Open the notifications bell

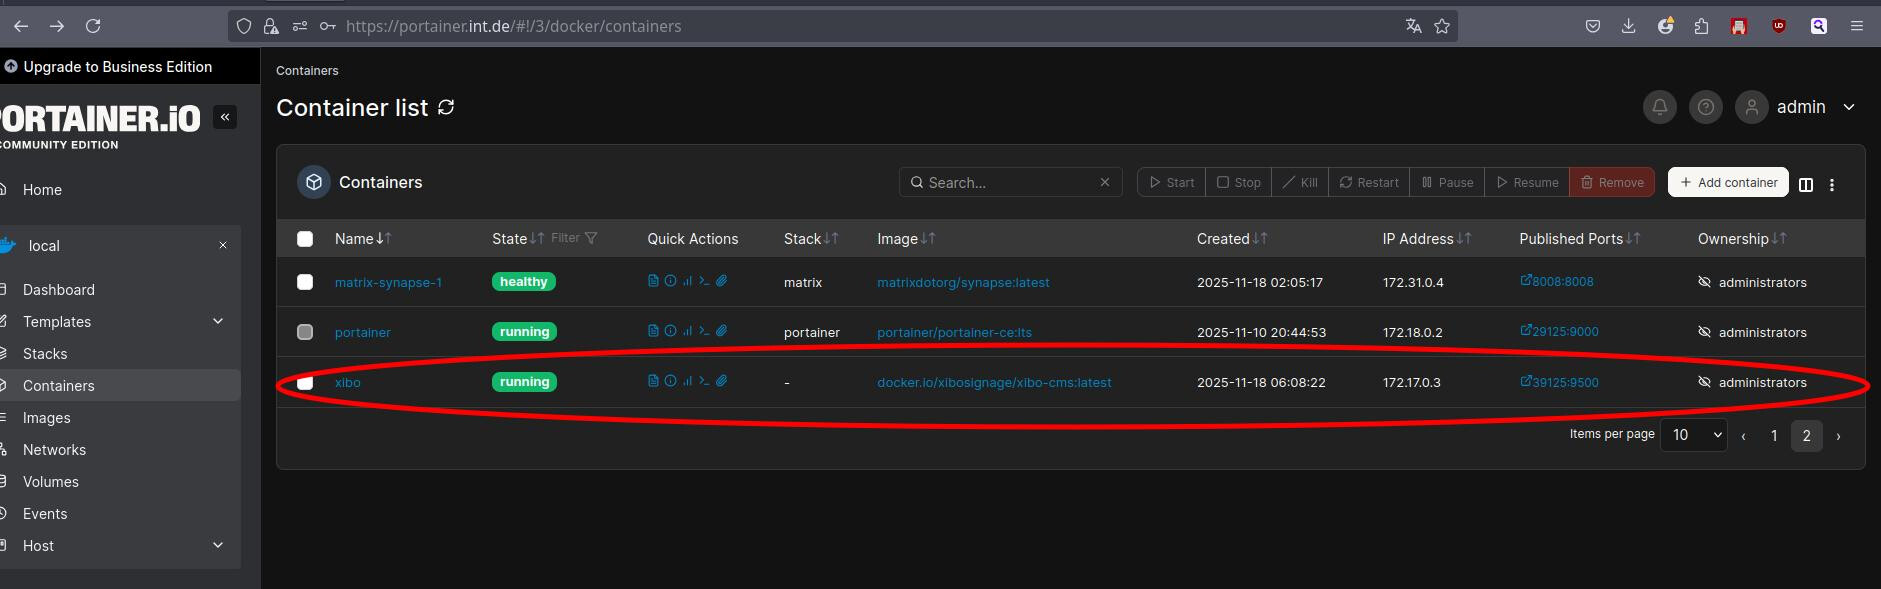click(x=1659, y=107)
